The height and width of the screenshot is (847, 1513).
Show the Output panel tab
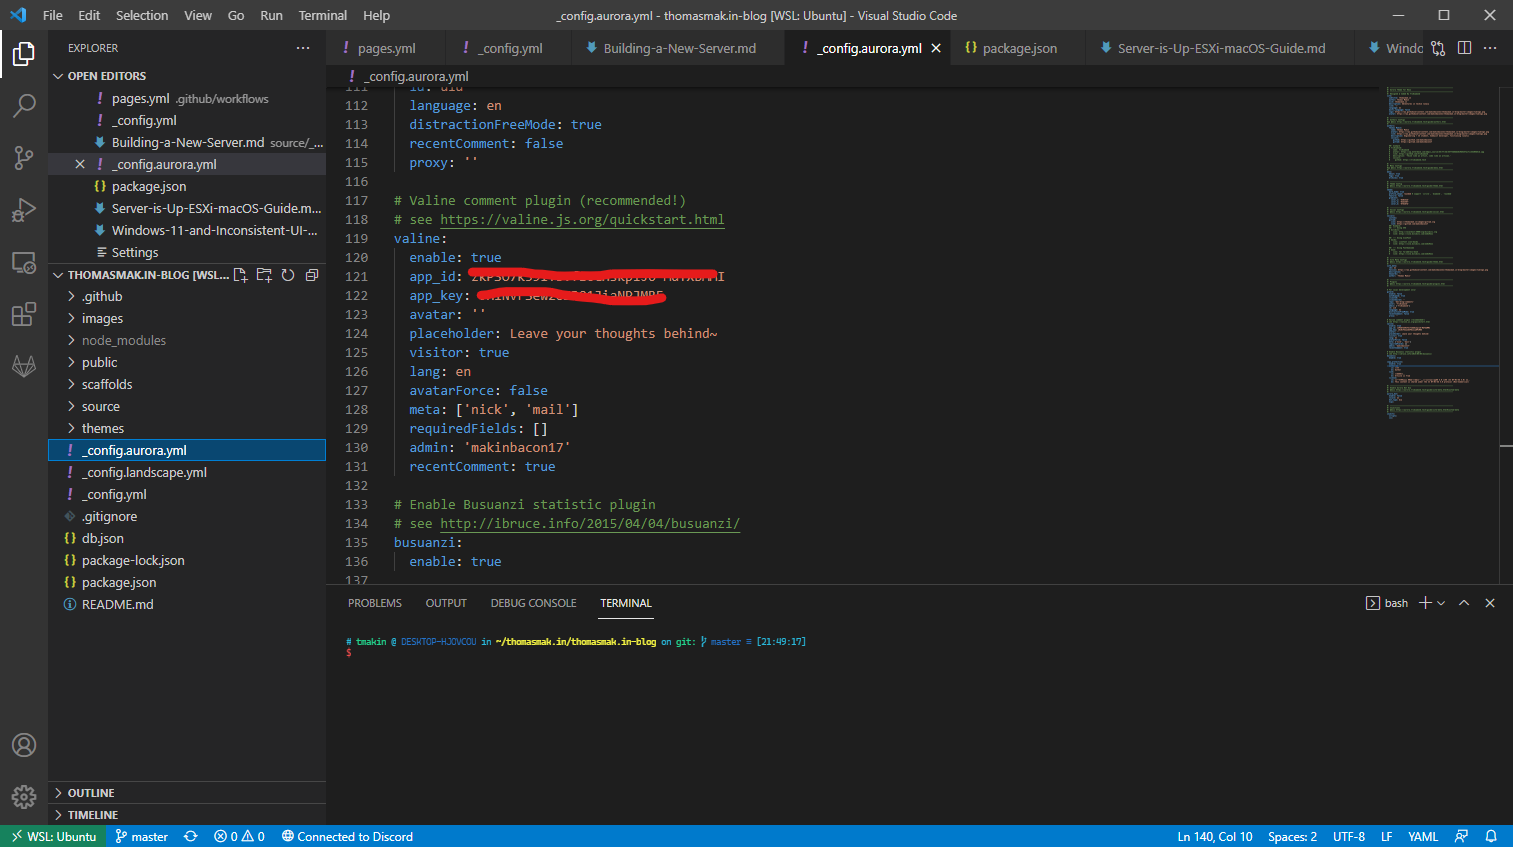(446, 603)
